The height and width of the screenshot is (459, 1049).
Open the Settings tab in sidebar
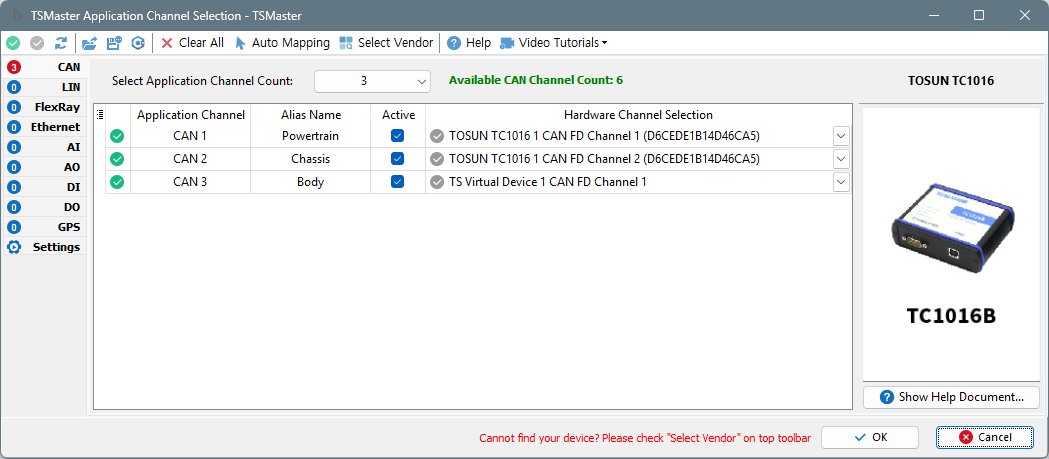click(44, 247)
